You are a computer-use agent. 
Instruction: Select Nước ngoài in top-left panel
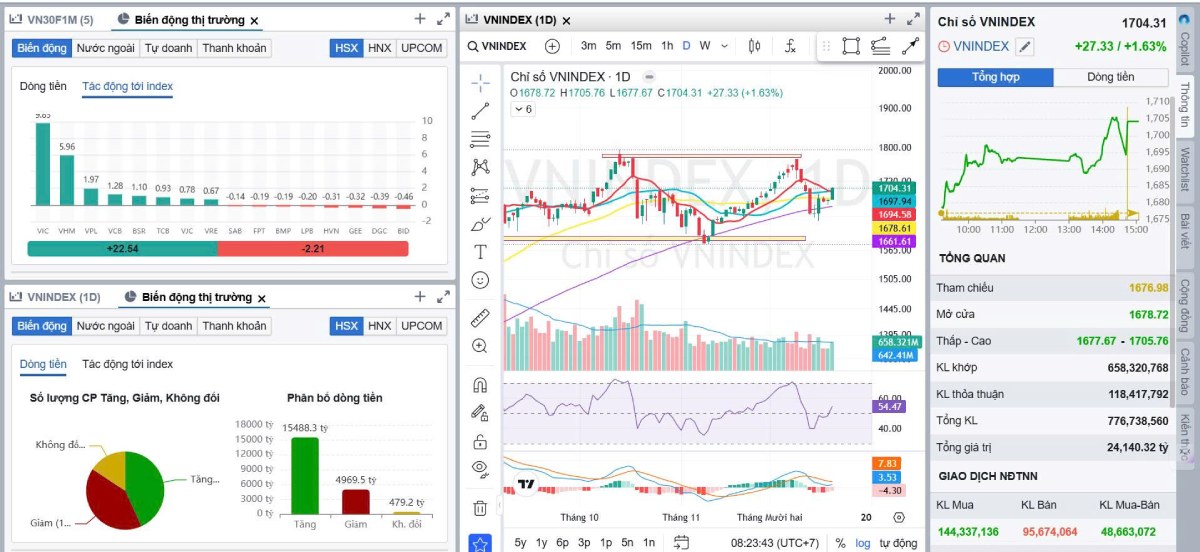click(105, 48)
